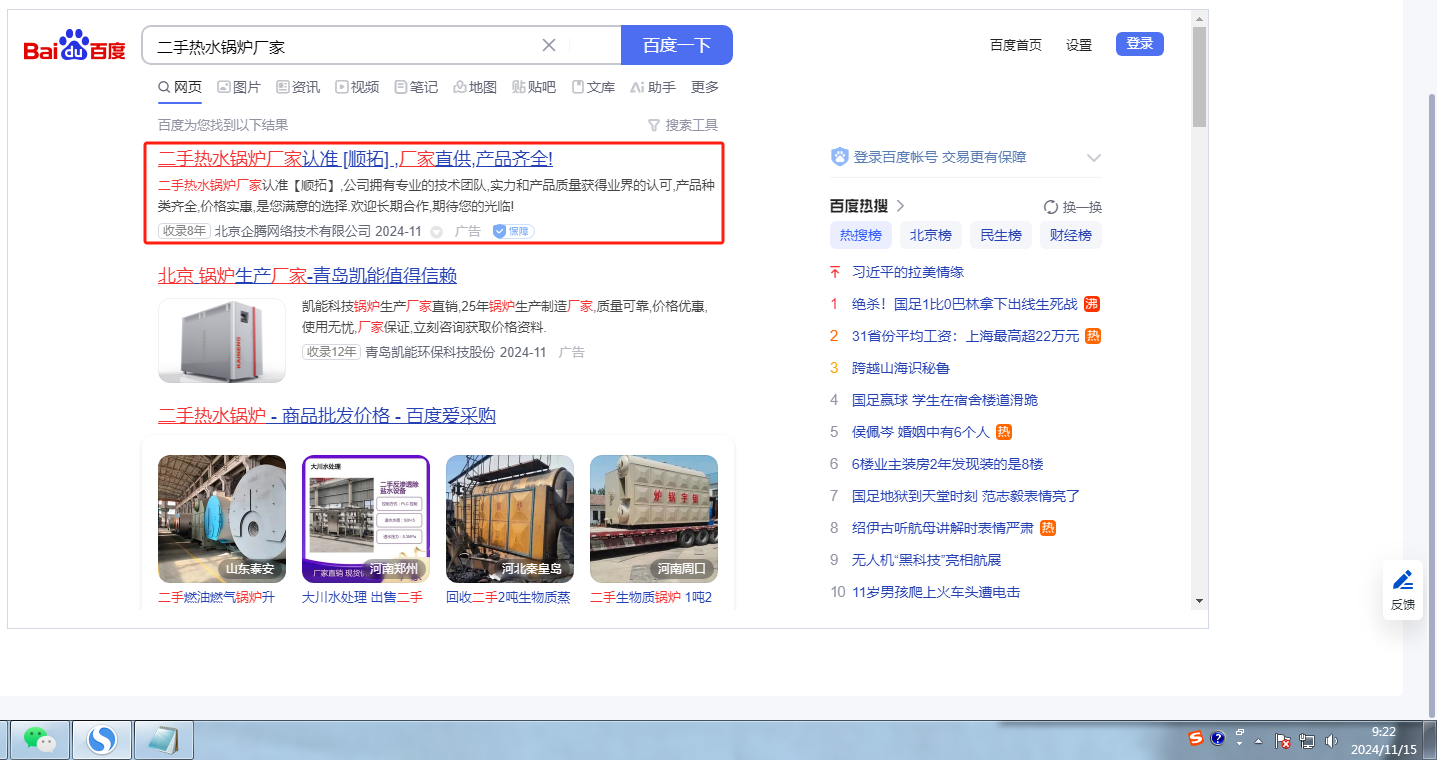This screenshot has width=1437, height=760.
Task: Click the Baidu logo
Action: pyautogui.click(x=75, y=46)
